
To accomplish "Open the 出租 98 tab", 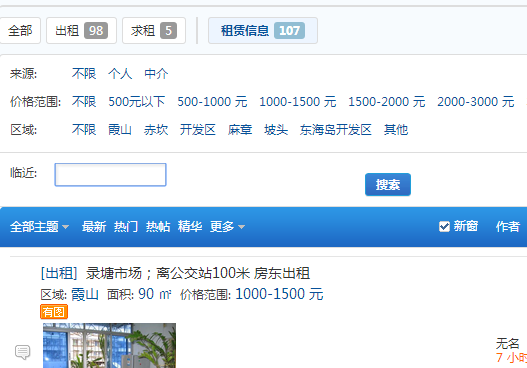I will tap(81, 31).
